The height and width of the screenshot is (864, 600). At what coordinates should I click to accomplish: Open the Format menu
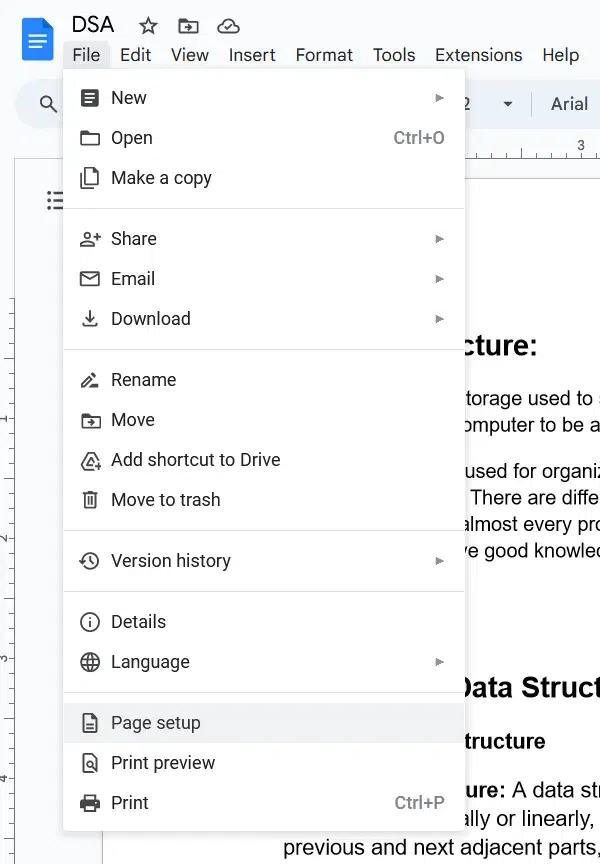click(x=324, y=55)
